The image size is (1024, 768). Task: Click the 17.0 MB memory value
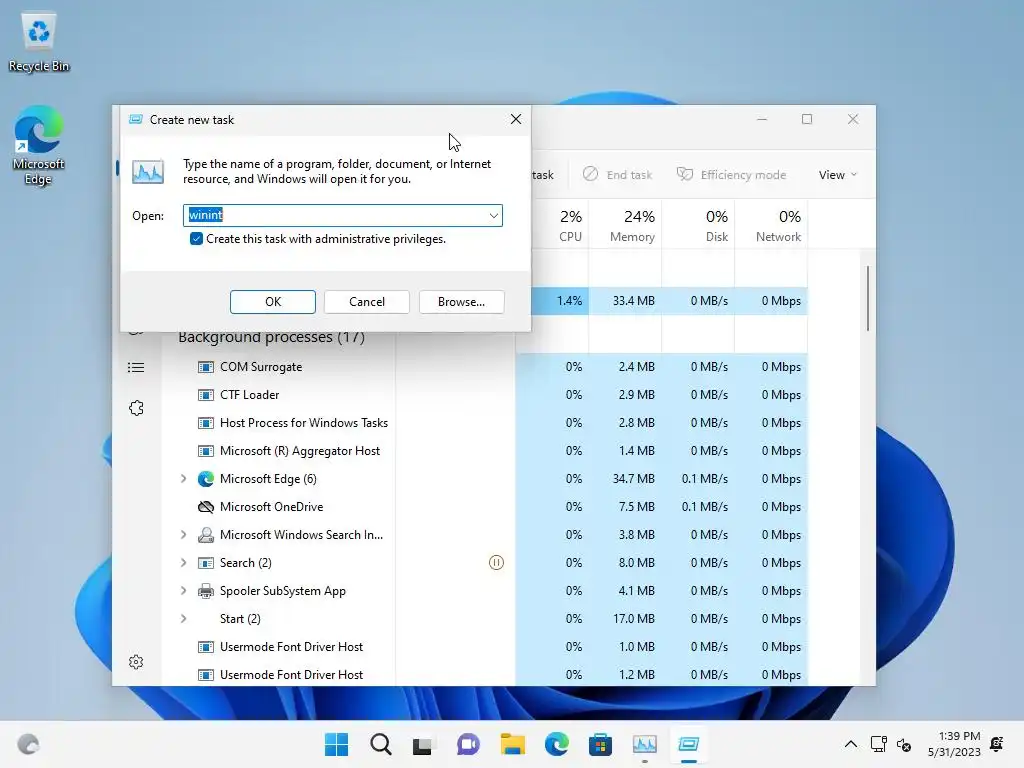(633, 618)
